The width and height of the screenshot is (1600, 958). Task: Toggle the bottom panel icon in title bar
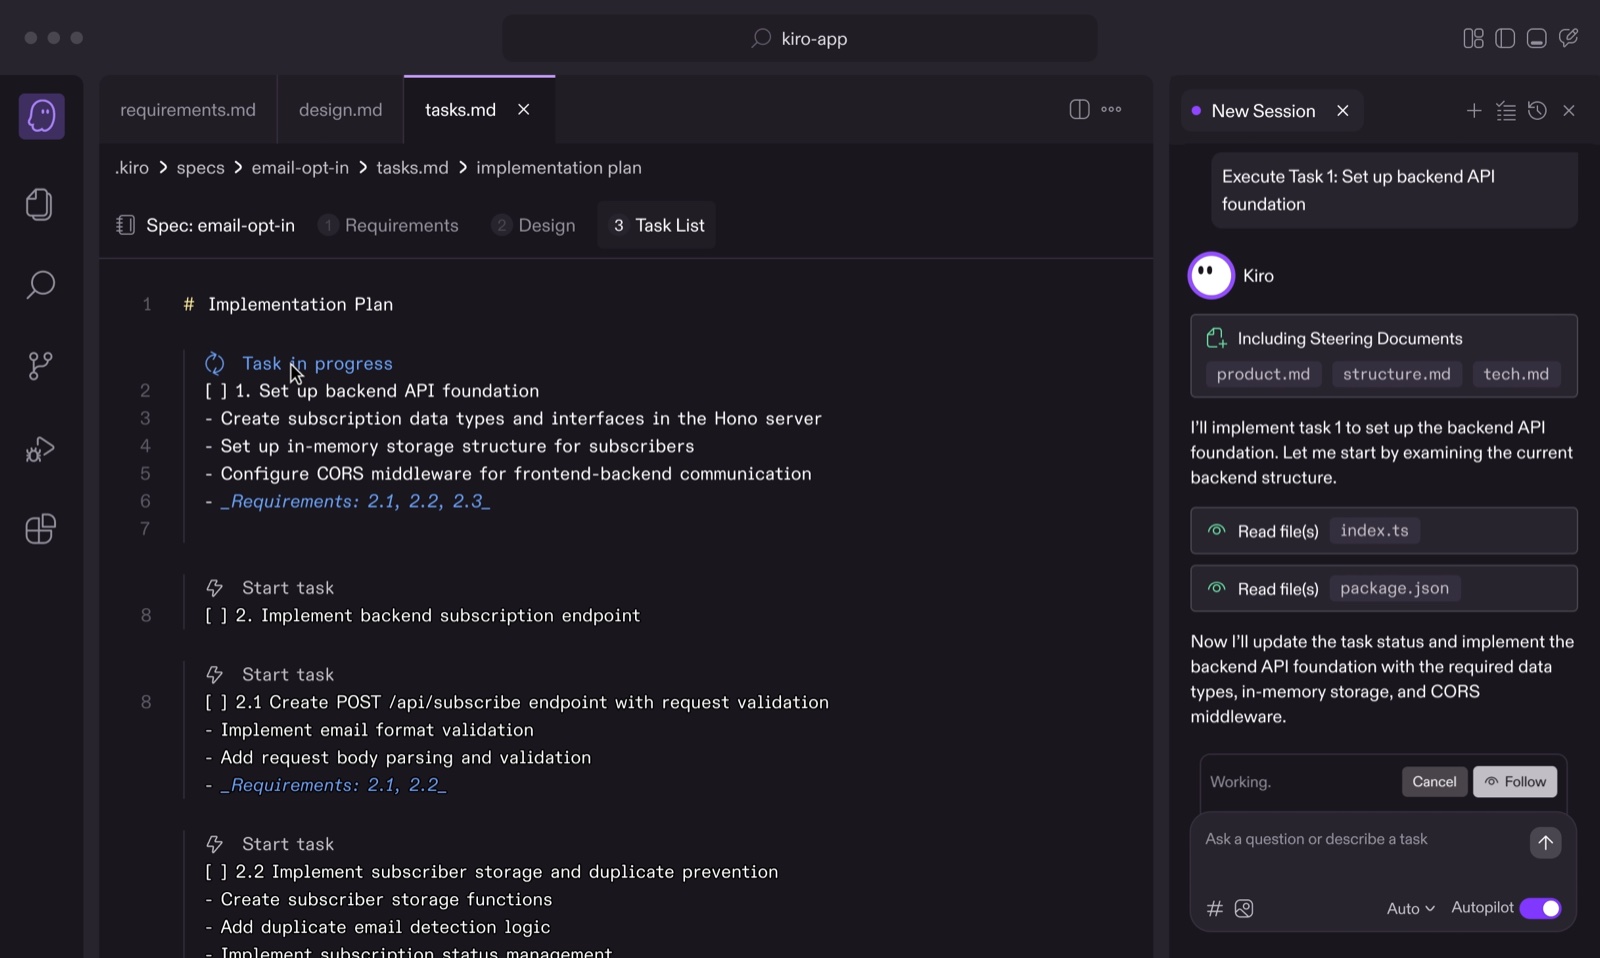(1537, 38)
